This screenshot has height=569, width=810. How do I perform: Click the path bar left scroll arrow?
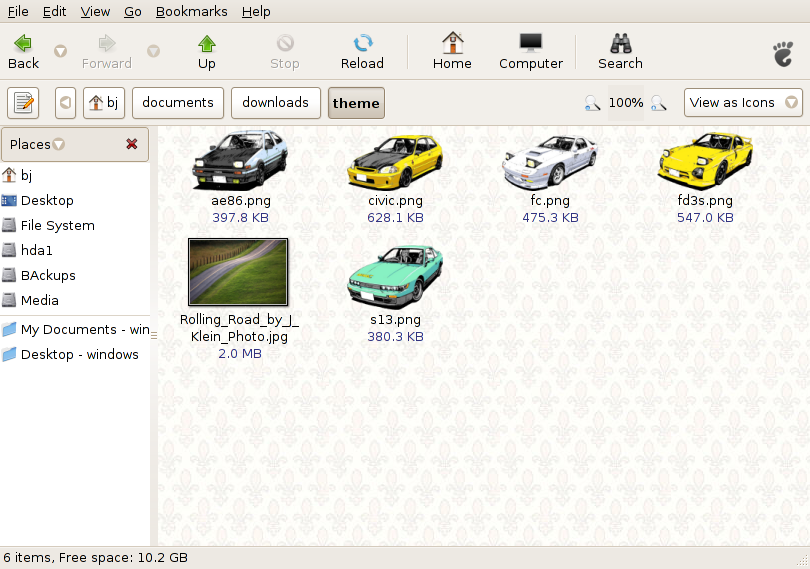66,103
